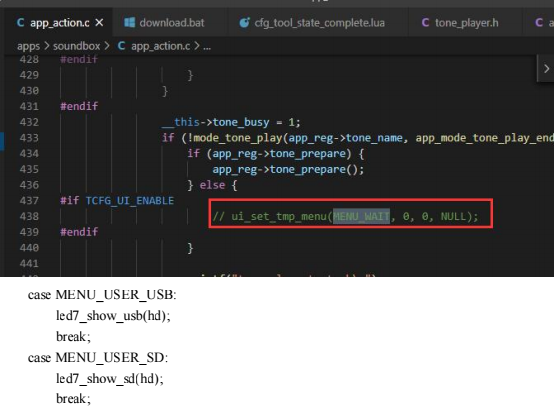Click the C icon on tone_player.h tab

pos(425,23)
